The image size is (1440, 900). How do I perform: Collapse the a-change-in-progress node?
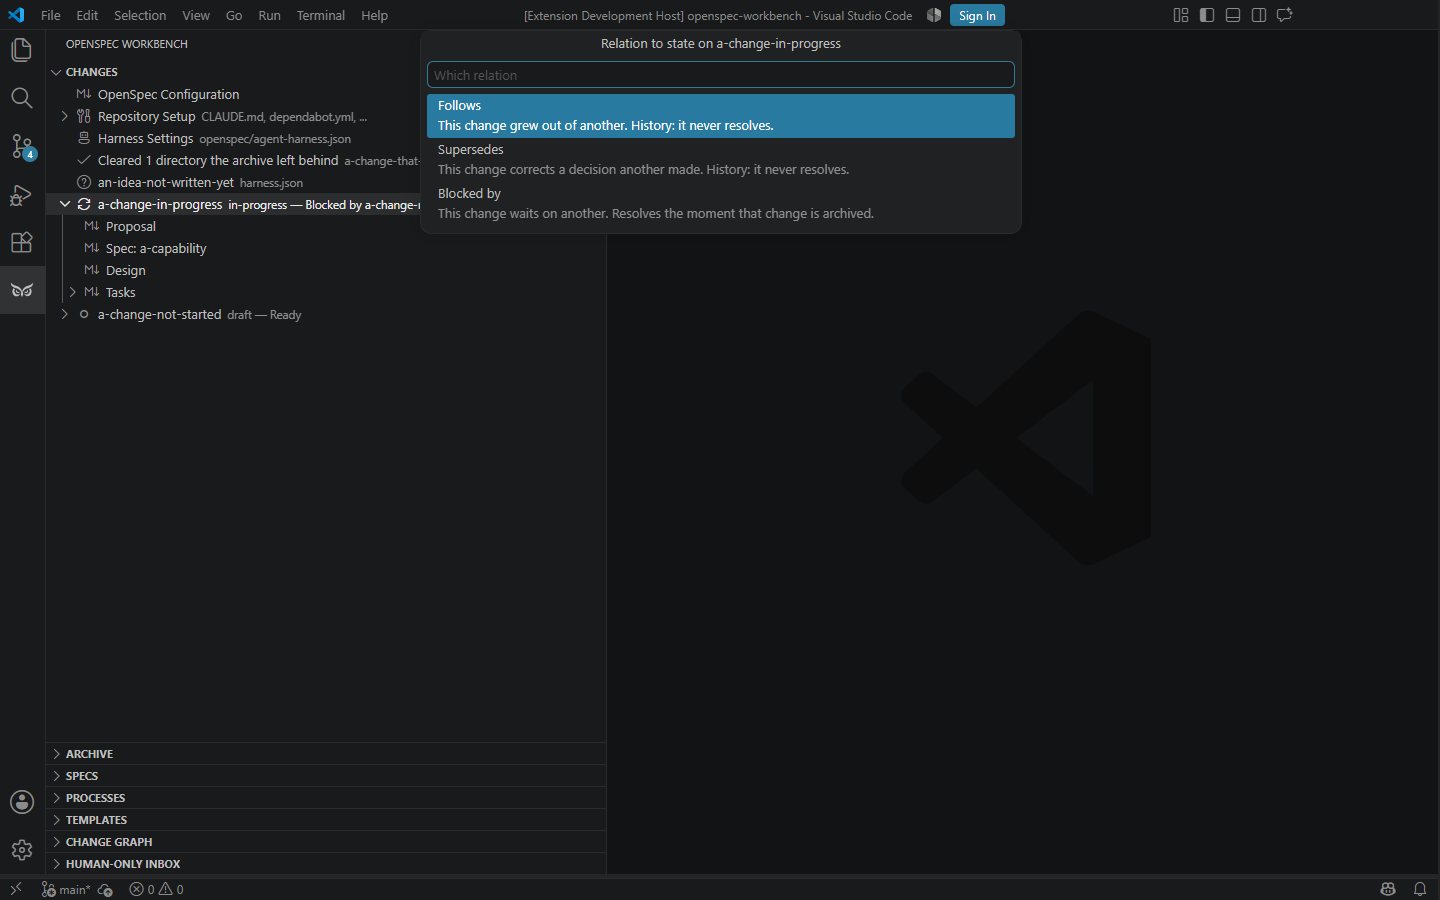tap(65, 204)
